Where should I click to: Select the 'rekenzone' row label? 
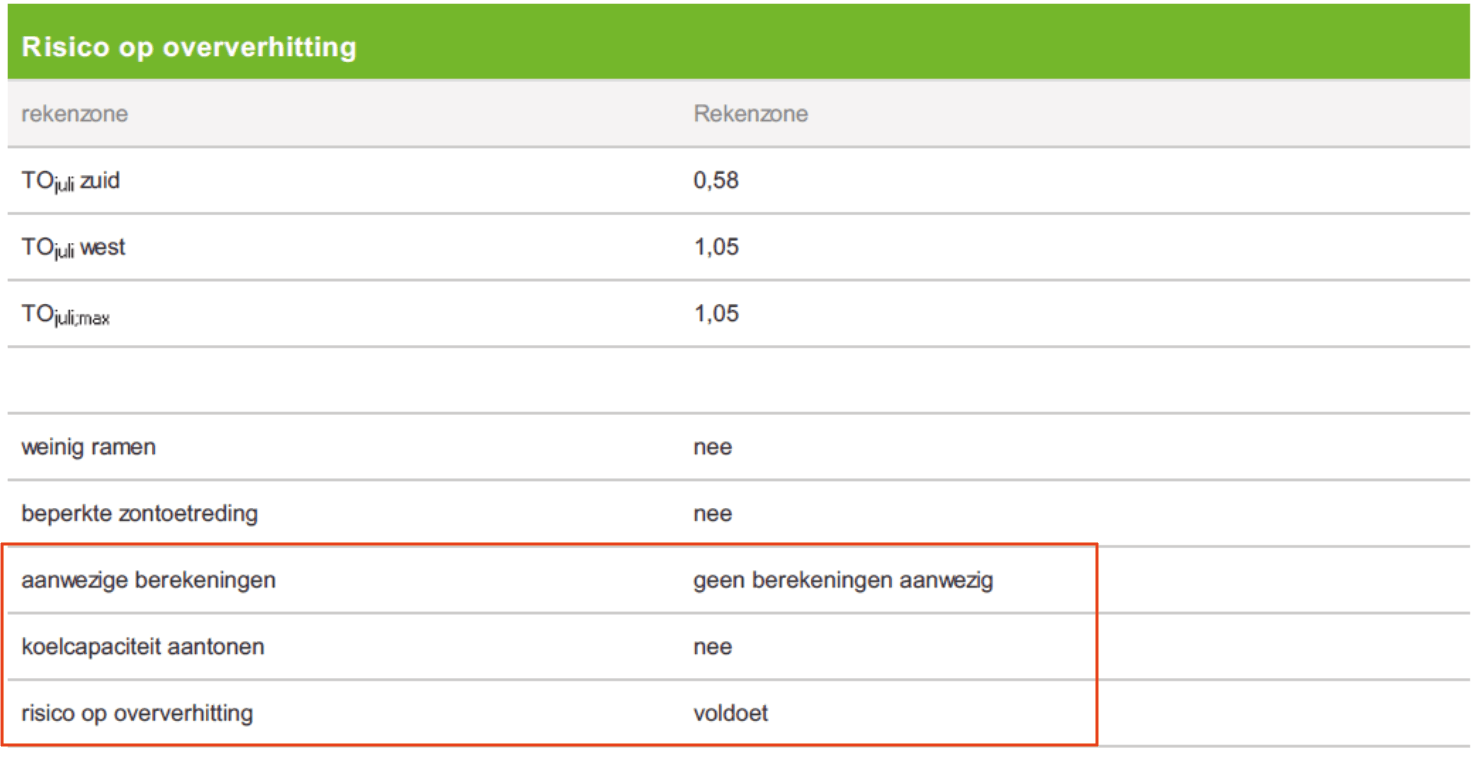(75, 114)
